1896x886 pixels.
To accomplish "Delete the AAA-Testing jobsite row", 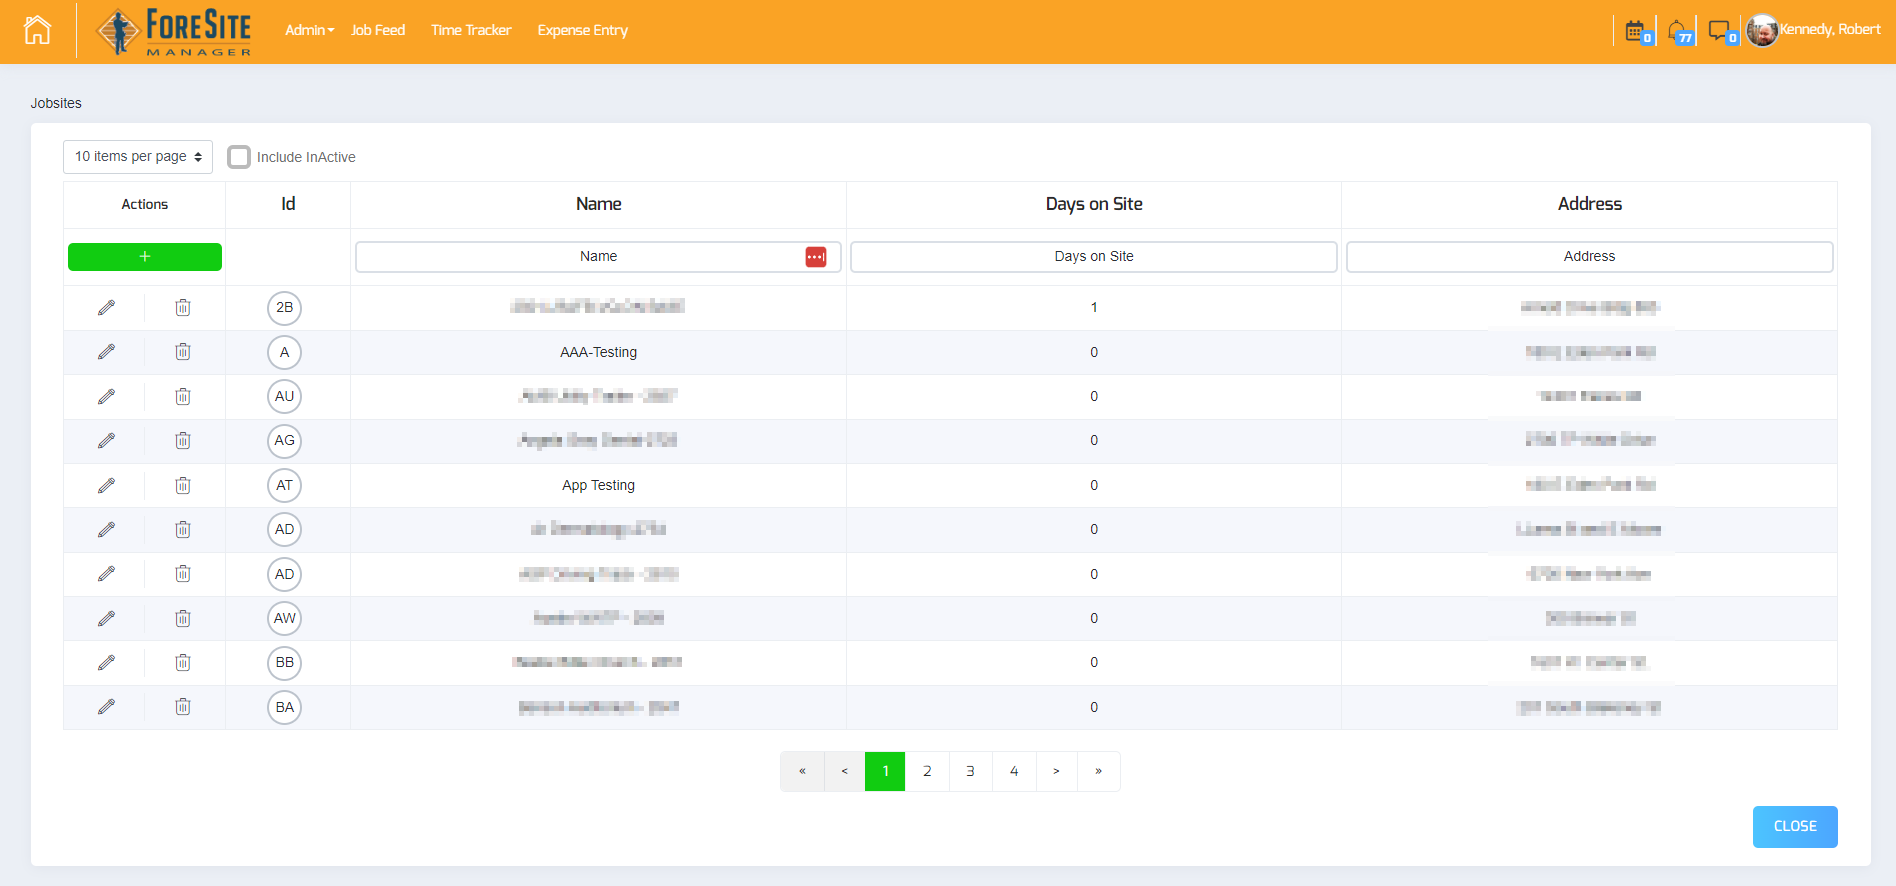I will tap(183, 352).
